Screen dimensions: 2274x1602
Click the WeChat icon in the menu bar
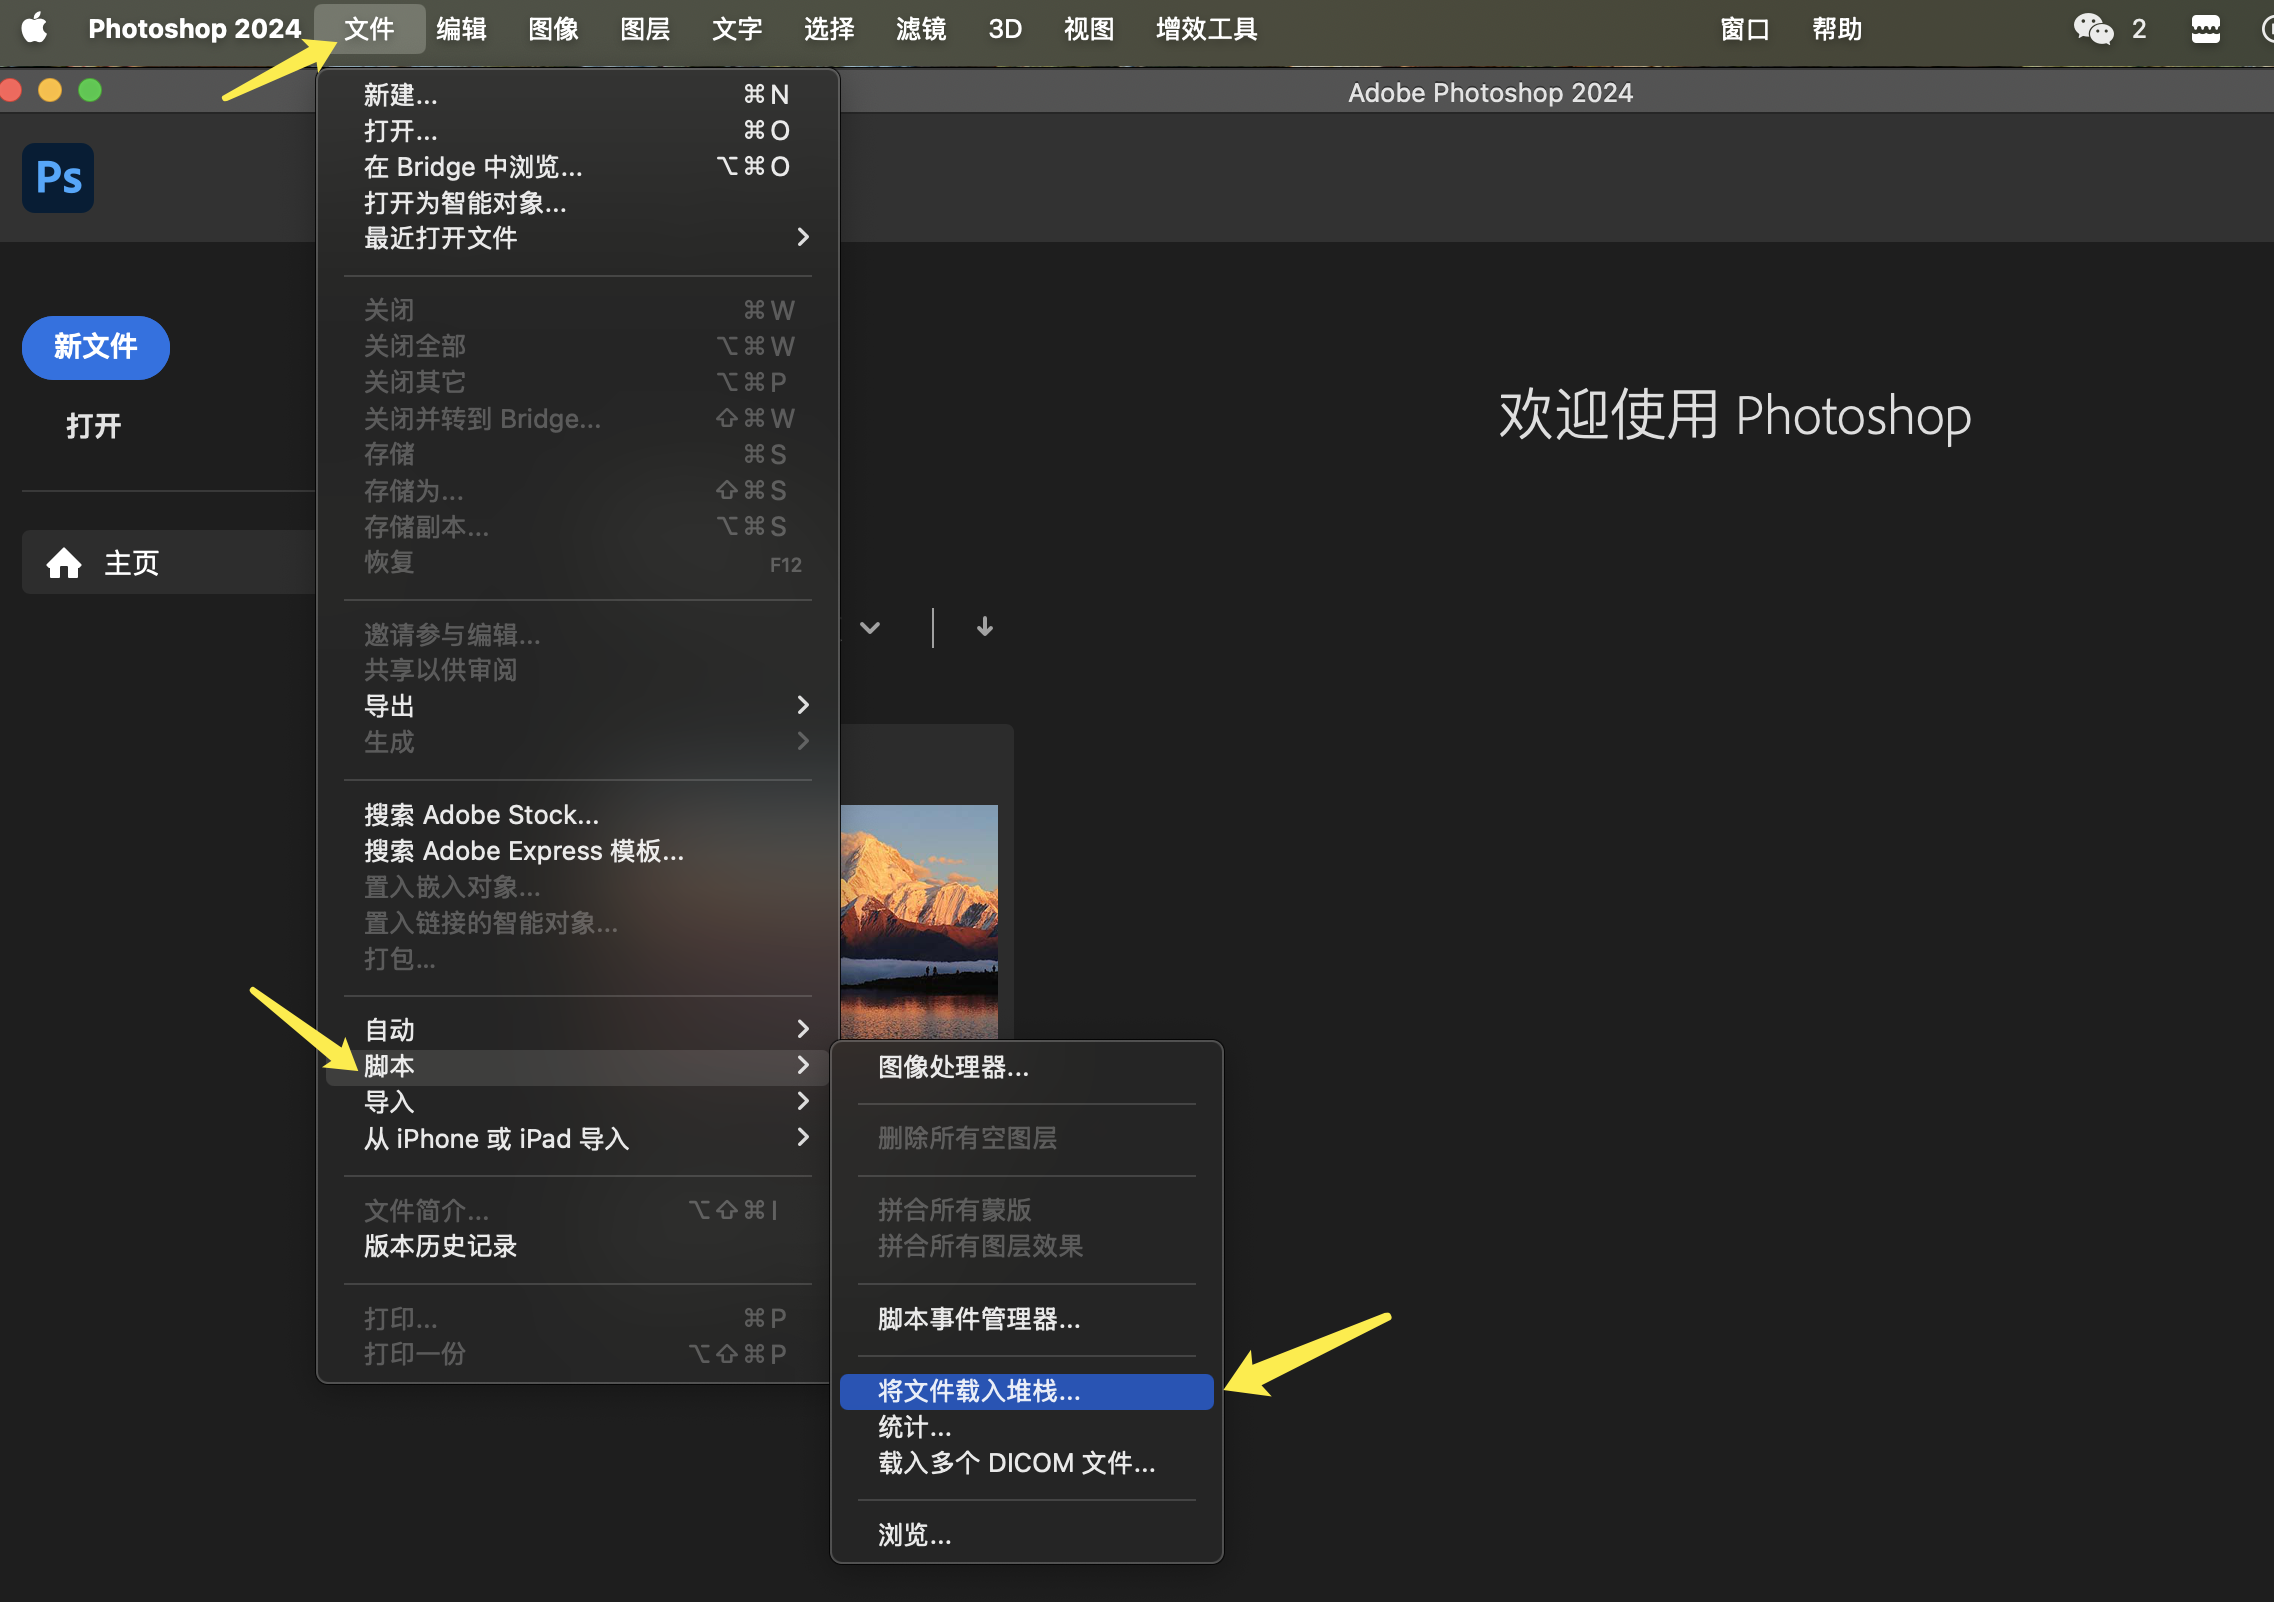pos(2093,28)
